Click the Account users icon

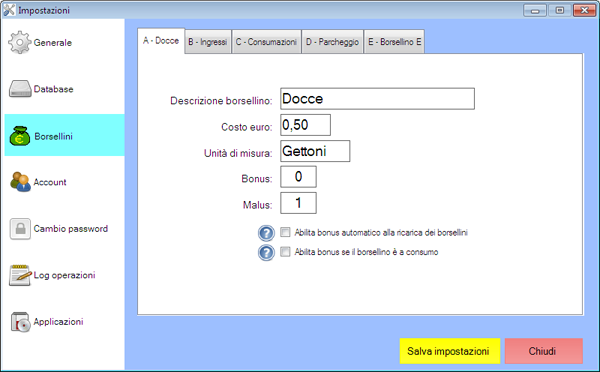click(x=20, y=182)
